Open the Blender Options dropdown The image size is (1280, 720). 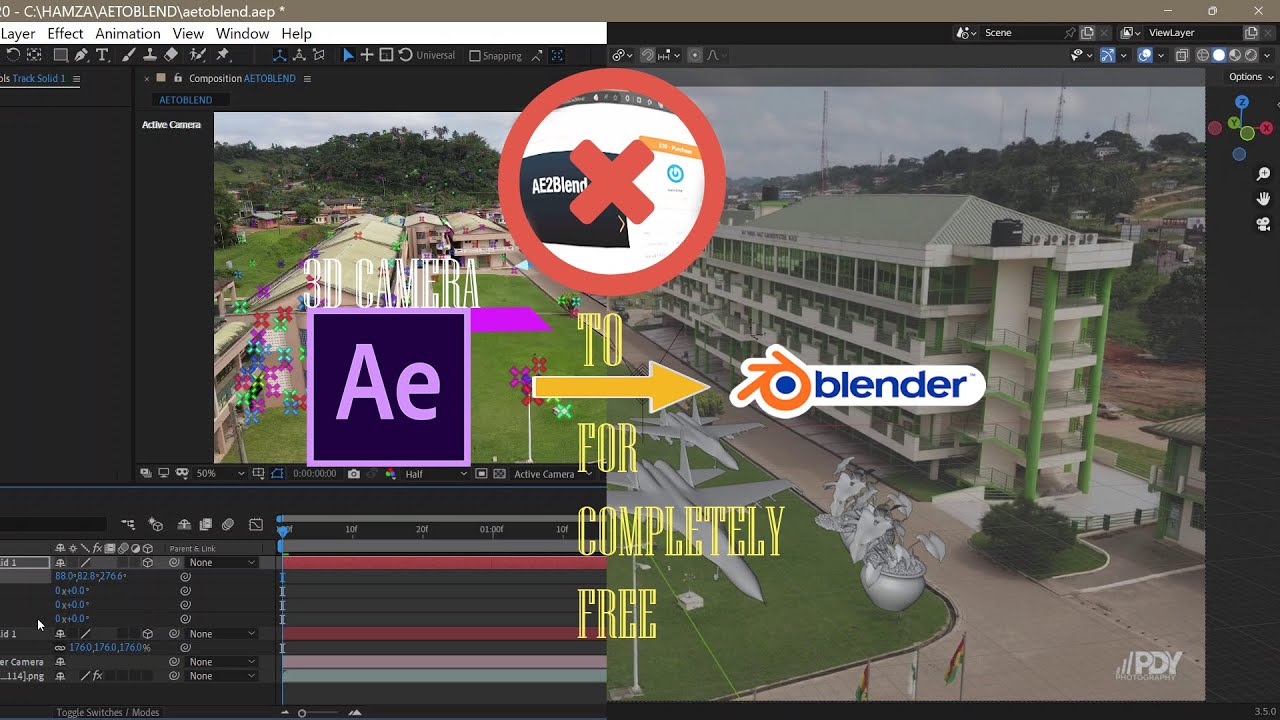click(x=1250, y=77)
